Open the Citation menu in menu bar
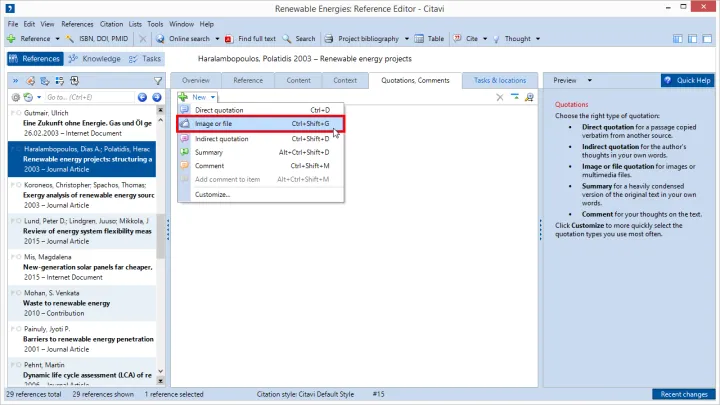 [111, 24]
